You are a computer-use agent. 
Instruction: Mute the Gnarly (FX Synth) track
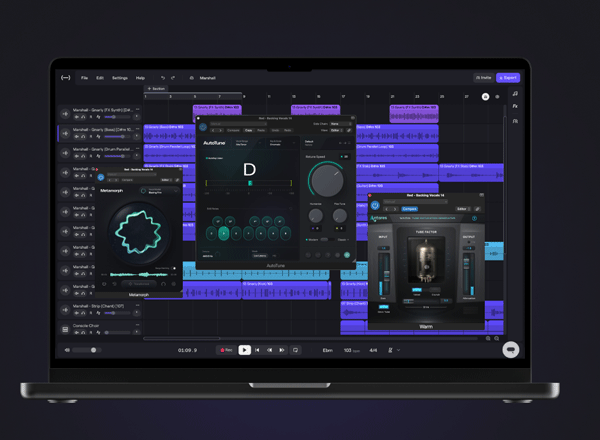click(77, 117)
